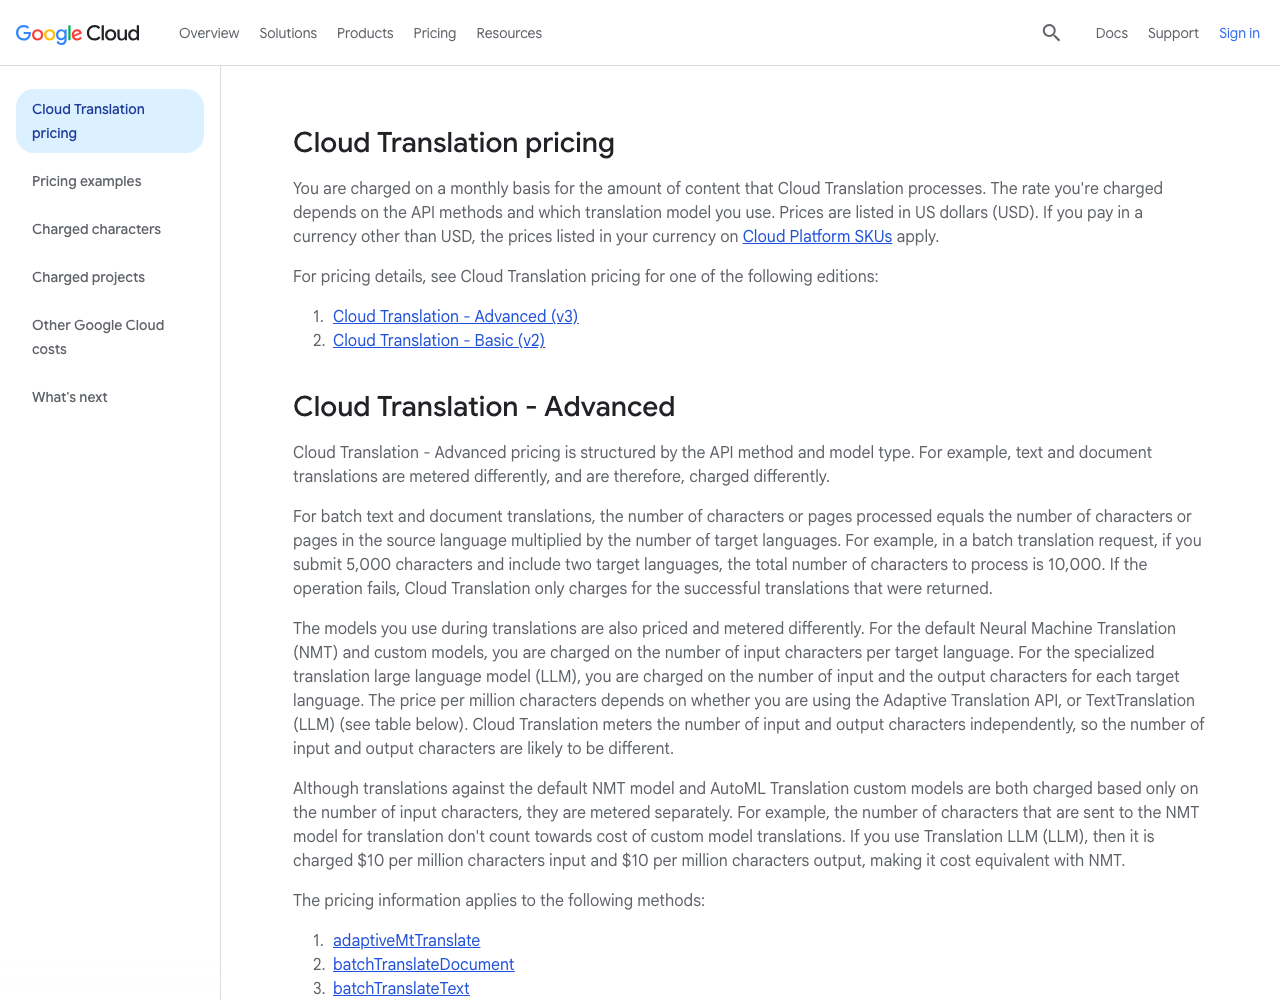Click the Cloud Translation - Advanced heading
The height and width of the screenshot is (1000, 1280).
click(x=484, y=407)
